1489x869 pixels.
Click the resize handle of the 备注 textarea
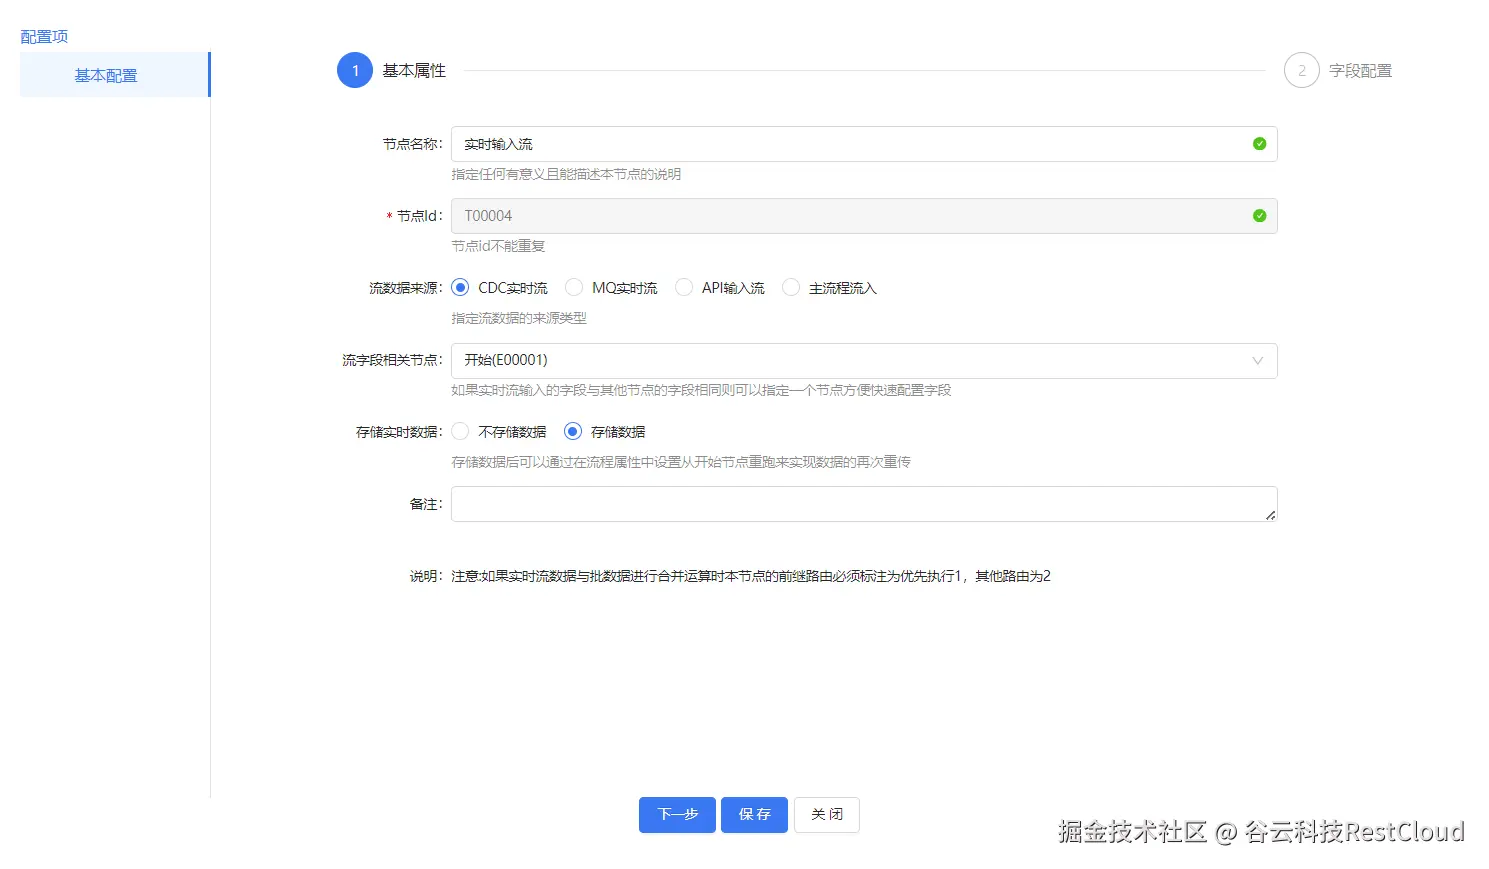1271,516
